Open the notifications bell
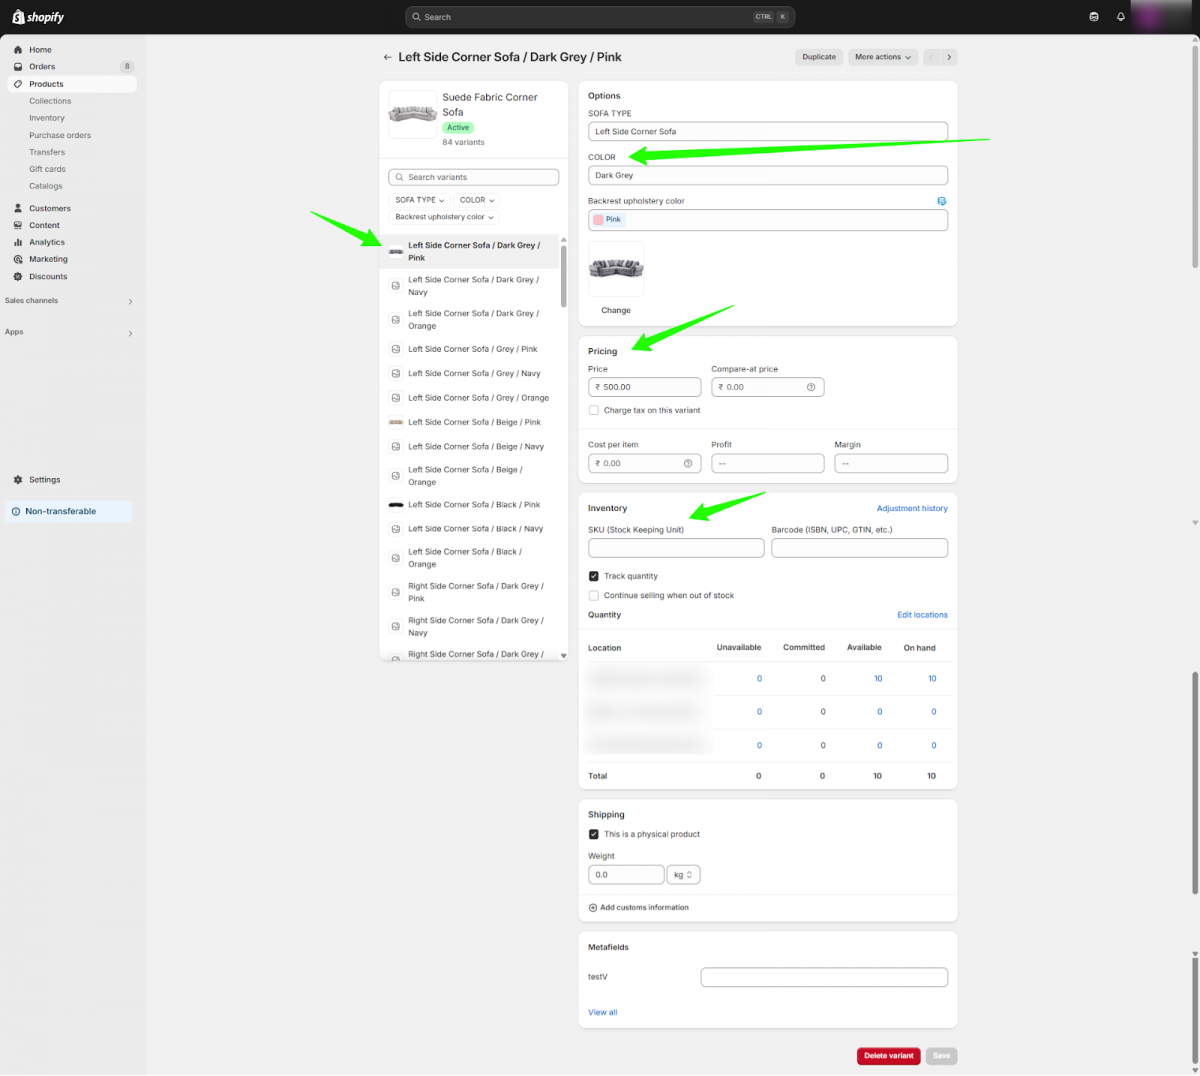Screen dimensions: 1200x1076 [1121, 16]
